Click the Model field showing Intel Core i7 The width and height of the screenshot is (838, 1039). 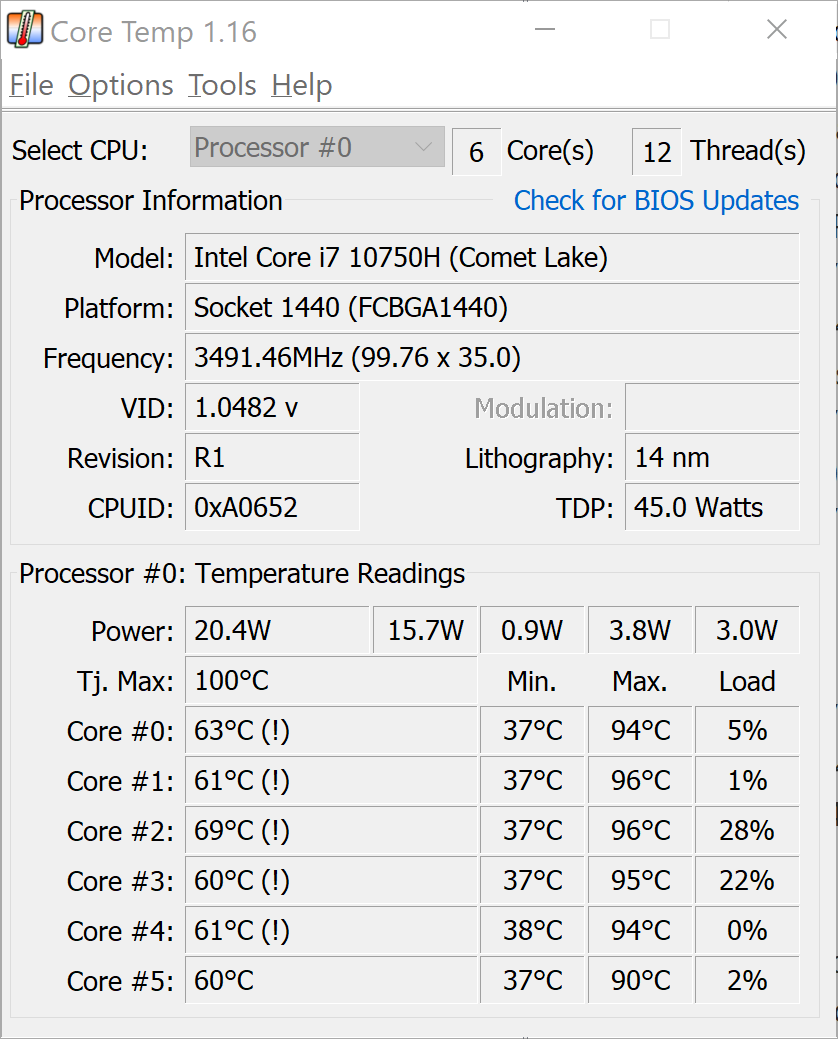tap(492, 257)
